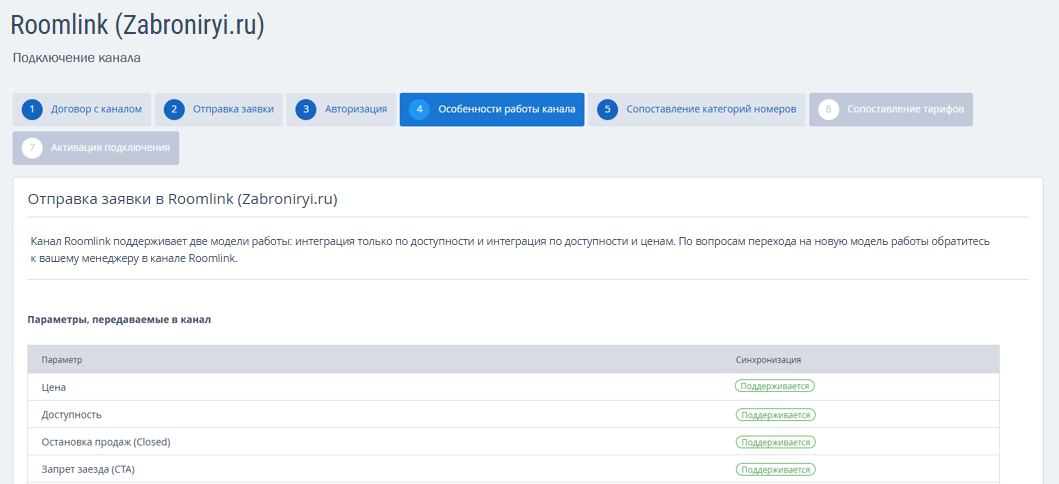The height and width of the screenshot is (484, 1059).
Task: Switch to the 'Авторизация' step
Action: click(355, 110)
